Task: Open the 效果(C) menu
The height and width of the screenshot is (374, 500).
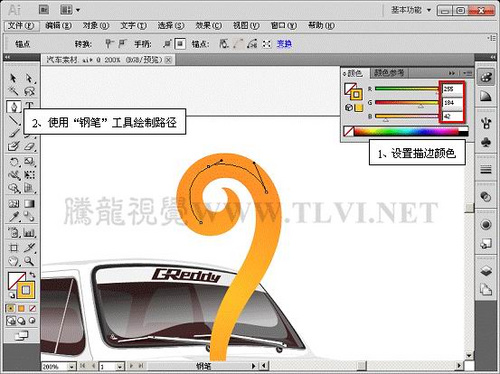Action: click(208, 26)
